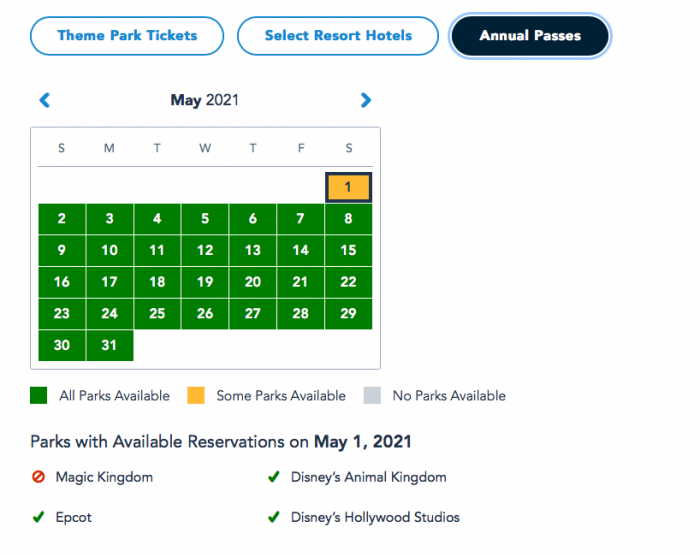The width and height of the screenshot is (700, 557).
Task: Pick May 28 on the calendar
Action: [x=300, y=314]
